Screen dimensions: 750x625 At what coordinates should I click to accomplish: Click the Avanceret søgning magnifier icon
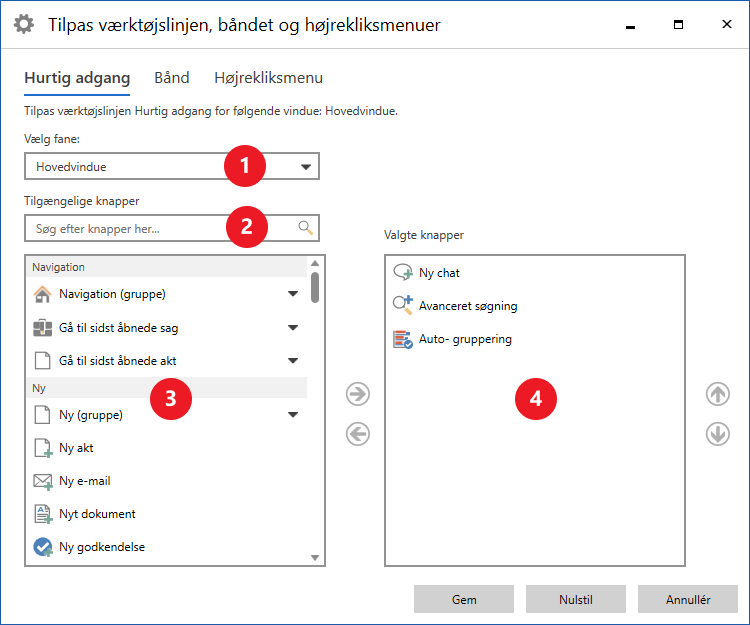pyautogui.click(x=403, y=305)
